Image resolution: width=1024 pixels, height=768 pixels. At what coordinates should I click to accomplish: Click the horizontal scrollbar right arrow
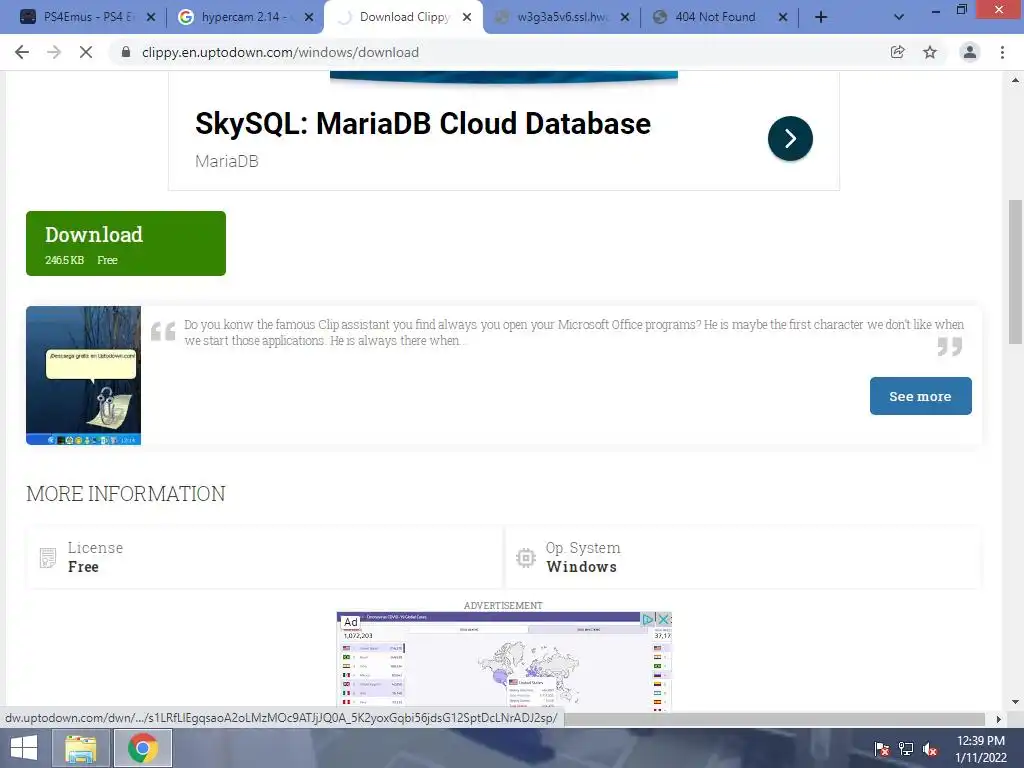[998, 719]
